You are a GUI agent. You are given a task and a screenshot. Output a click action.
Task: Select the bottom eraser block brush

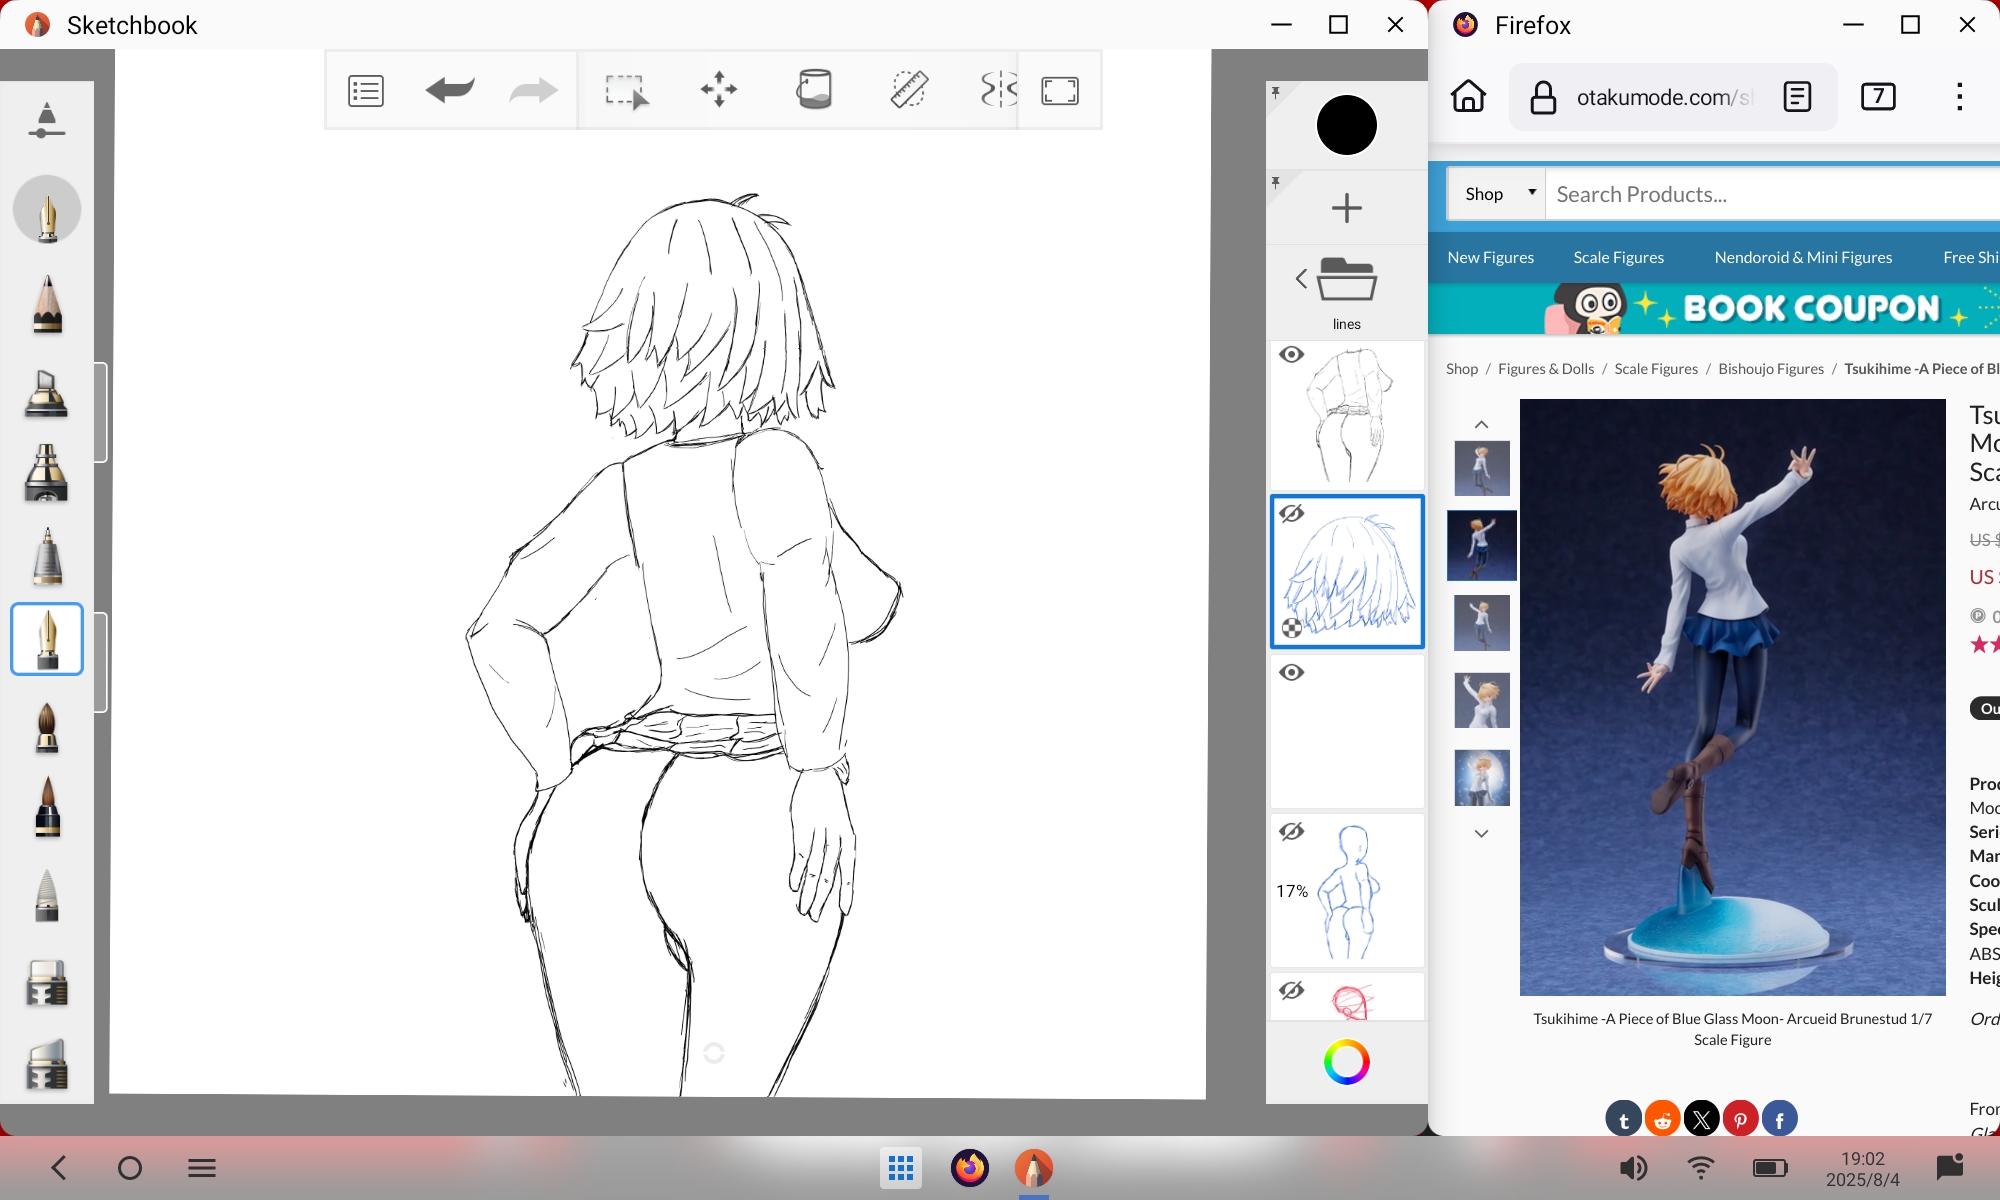(x=46, y=1063)
